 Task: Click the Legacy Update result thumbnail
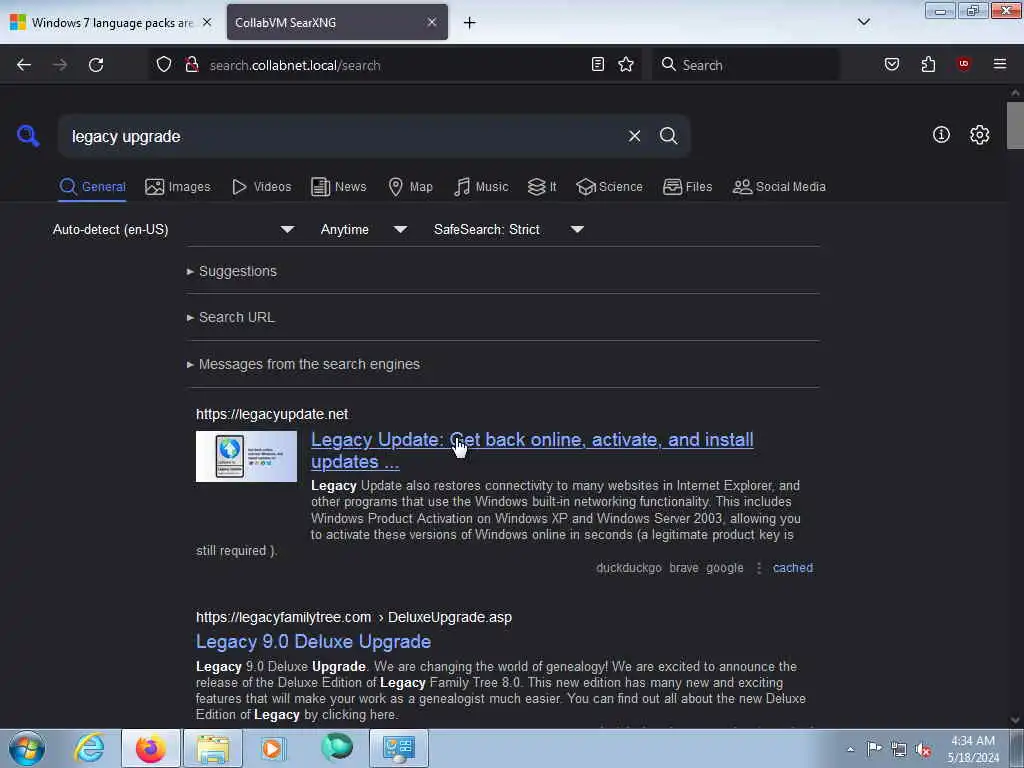[246, 456]
